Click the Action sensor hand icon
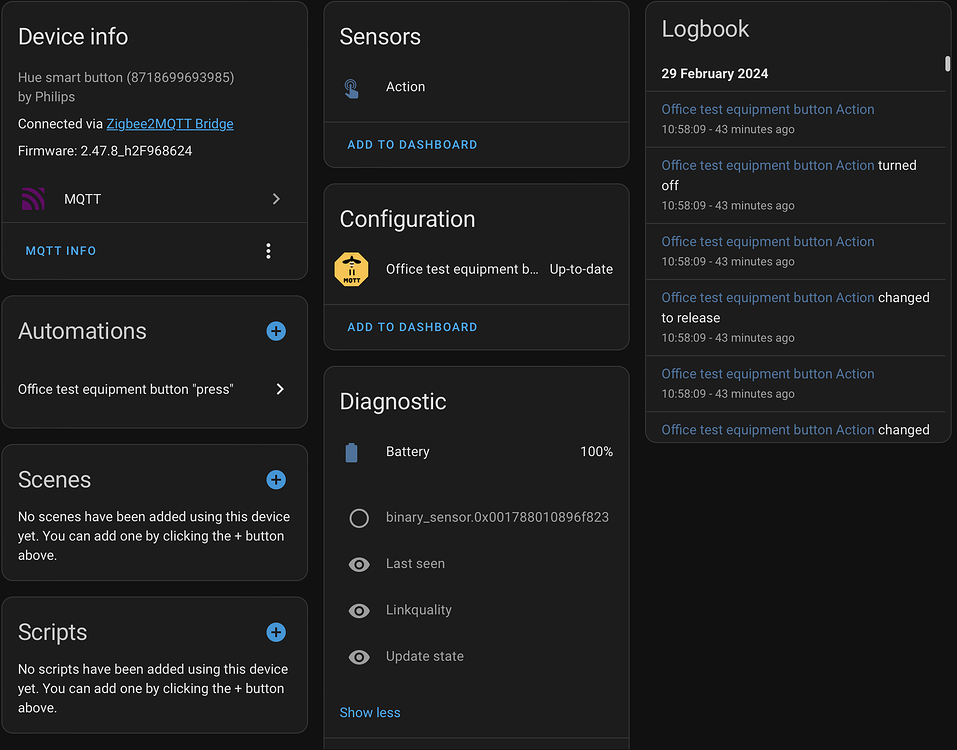957x750 pixels. [351, 87]
